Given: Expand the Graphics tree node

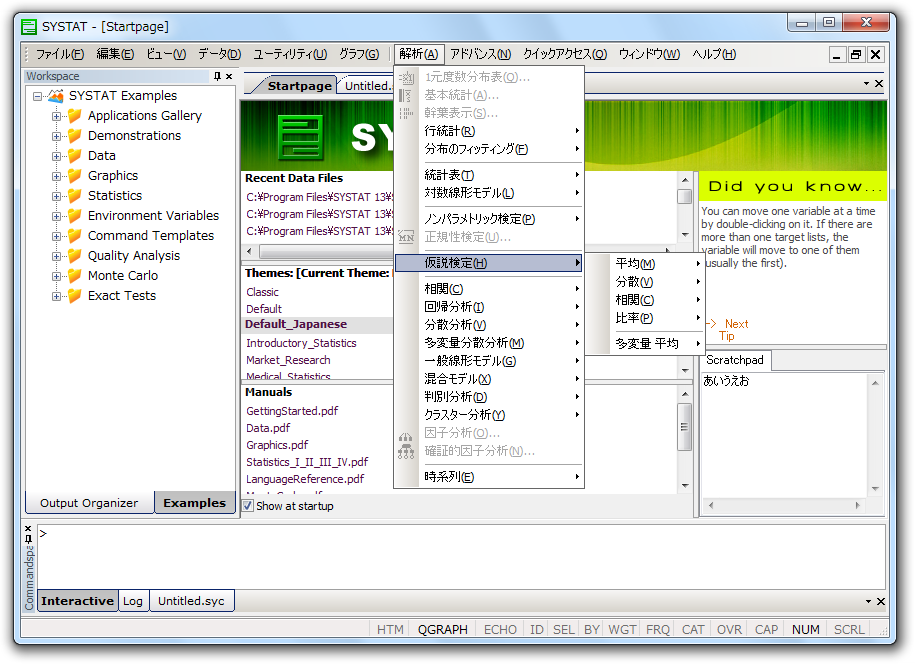Looking at the screenshot, I should (56, 176).
